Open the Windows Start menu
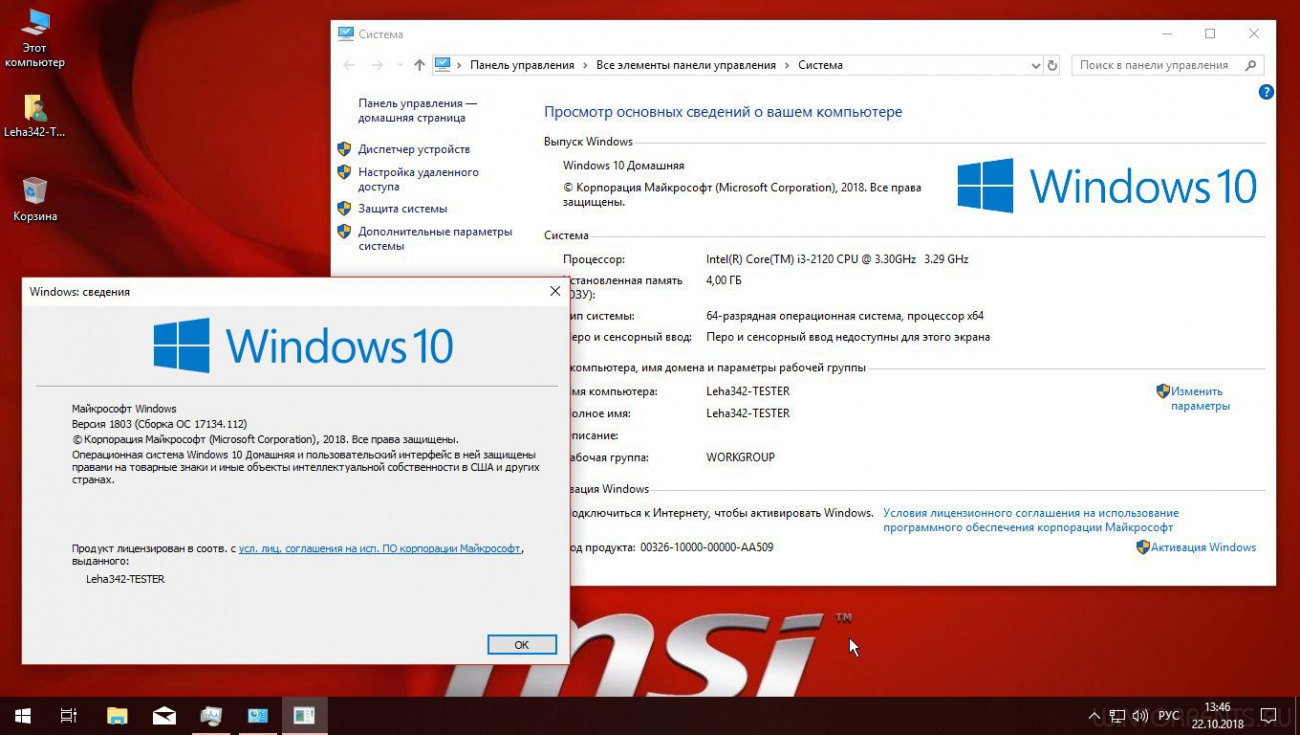 (x=23, y=715)
